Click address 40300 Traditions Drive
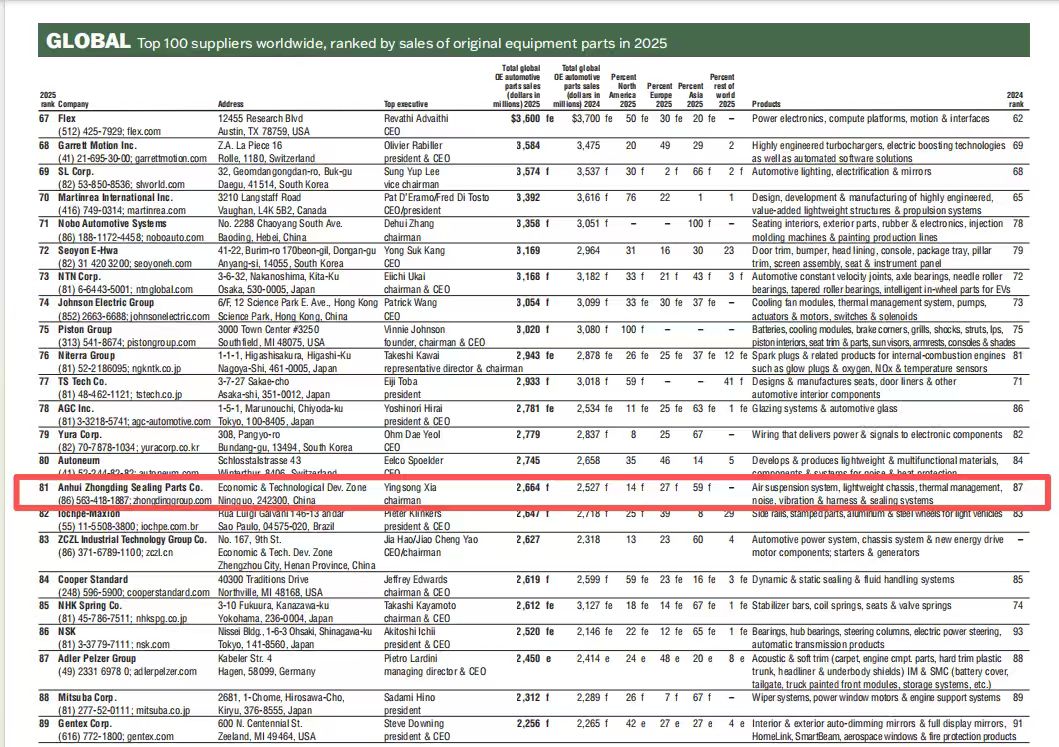The width and height of the screenshot is (1059, 747). tap(265, 579)
